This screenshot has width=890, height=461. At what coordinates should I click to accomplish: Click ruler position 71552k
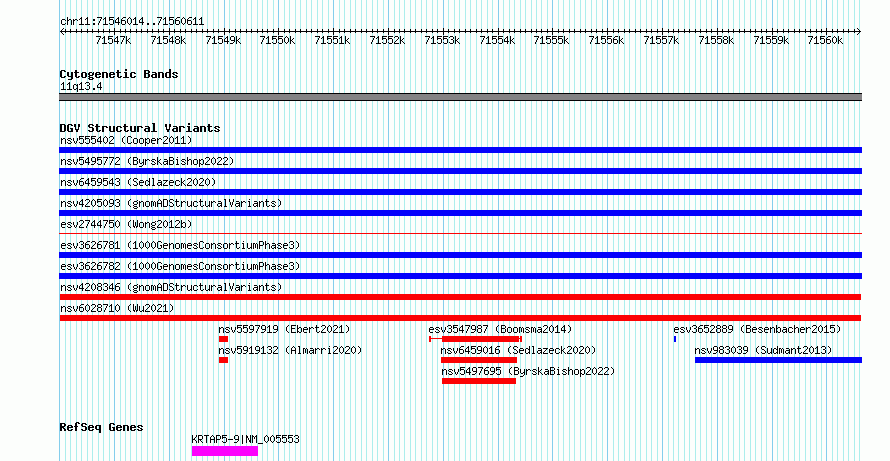(388, 40)
